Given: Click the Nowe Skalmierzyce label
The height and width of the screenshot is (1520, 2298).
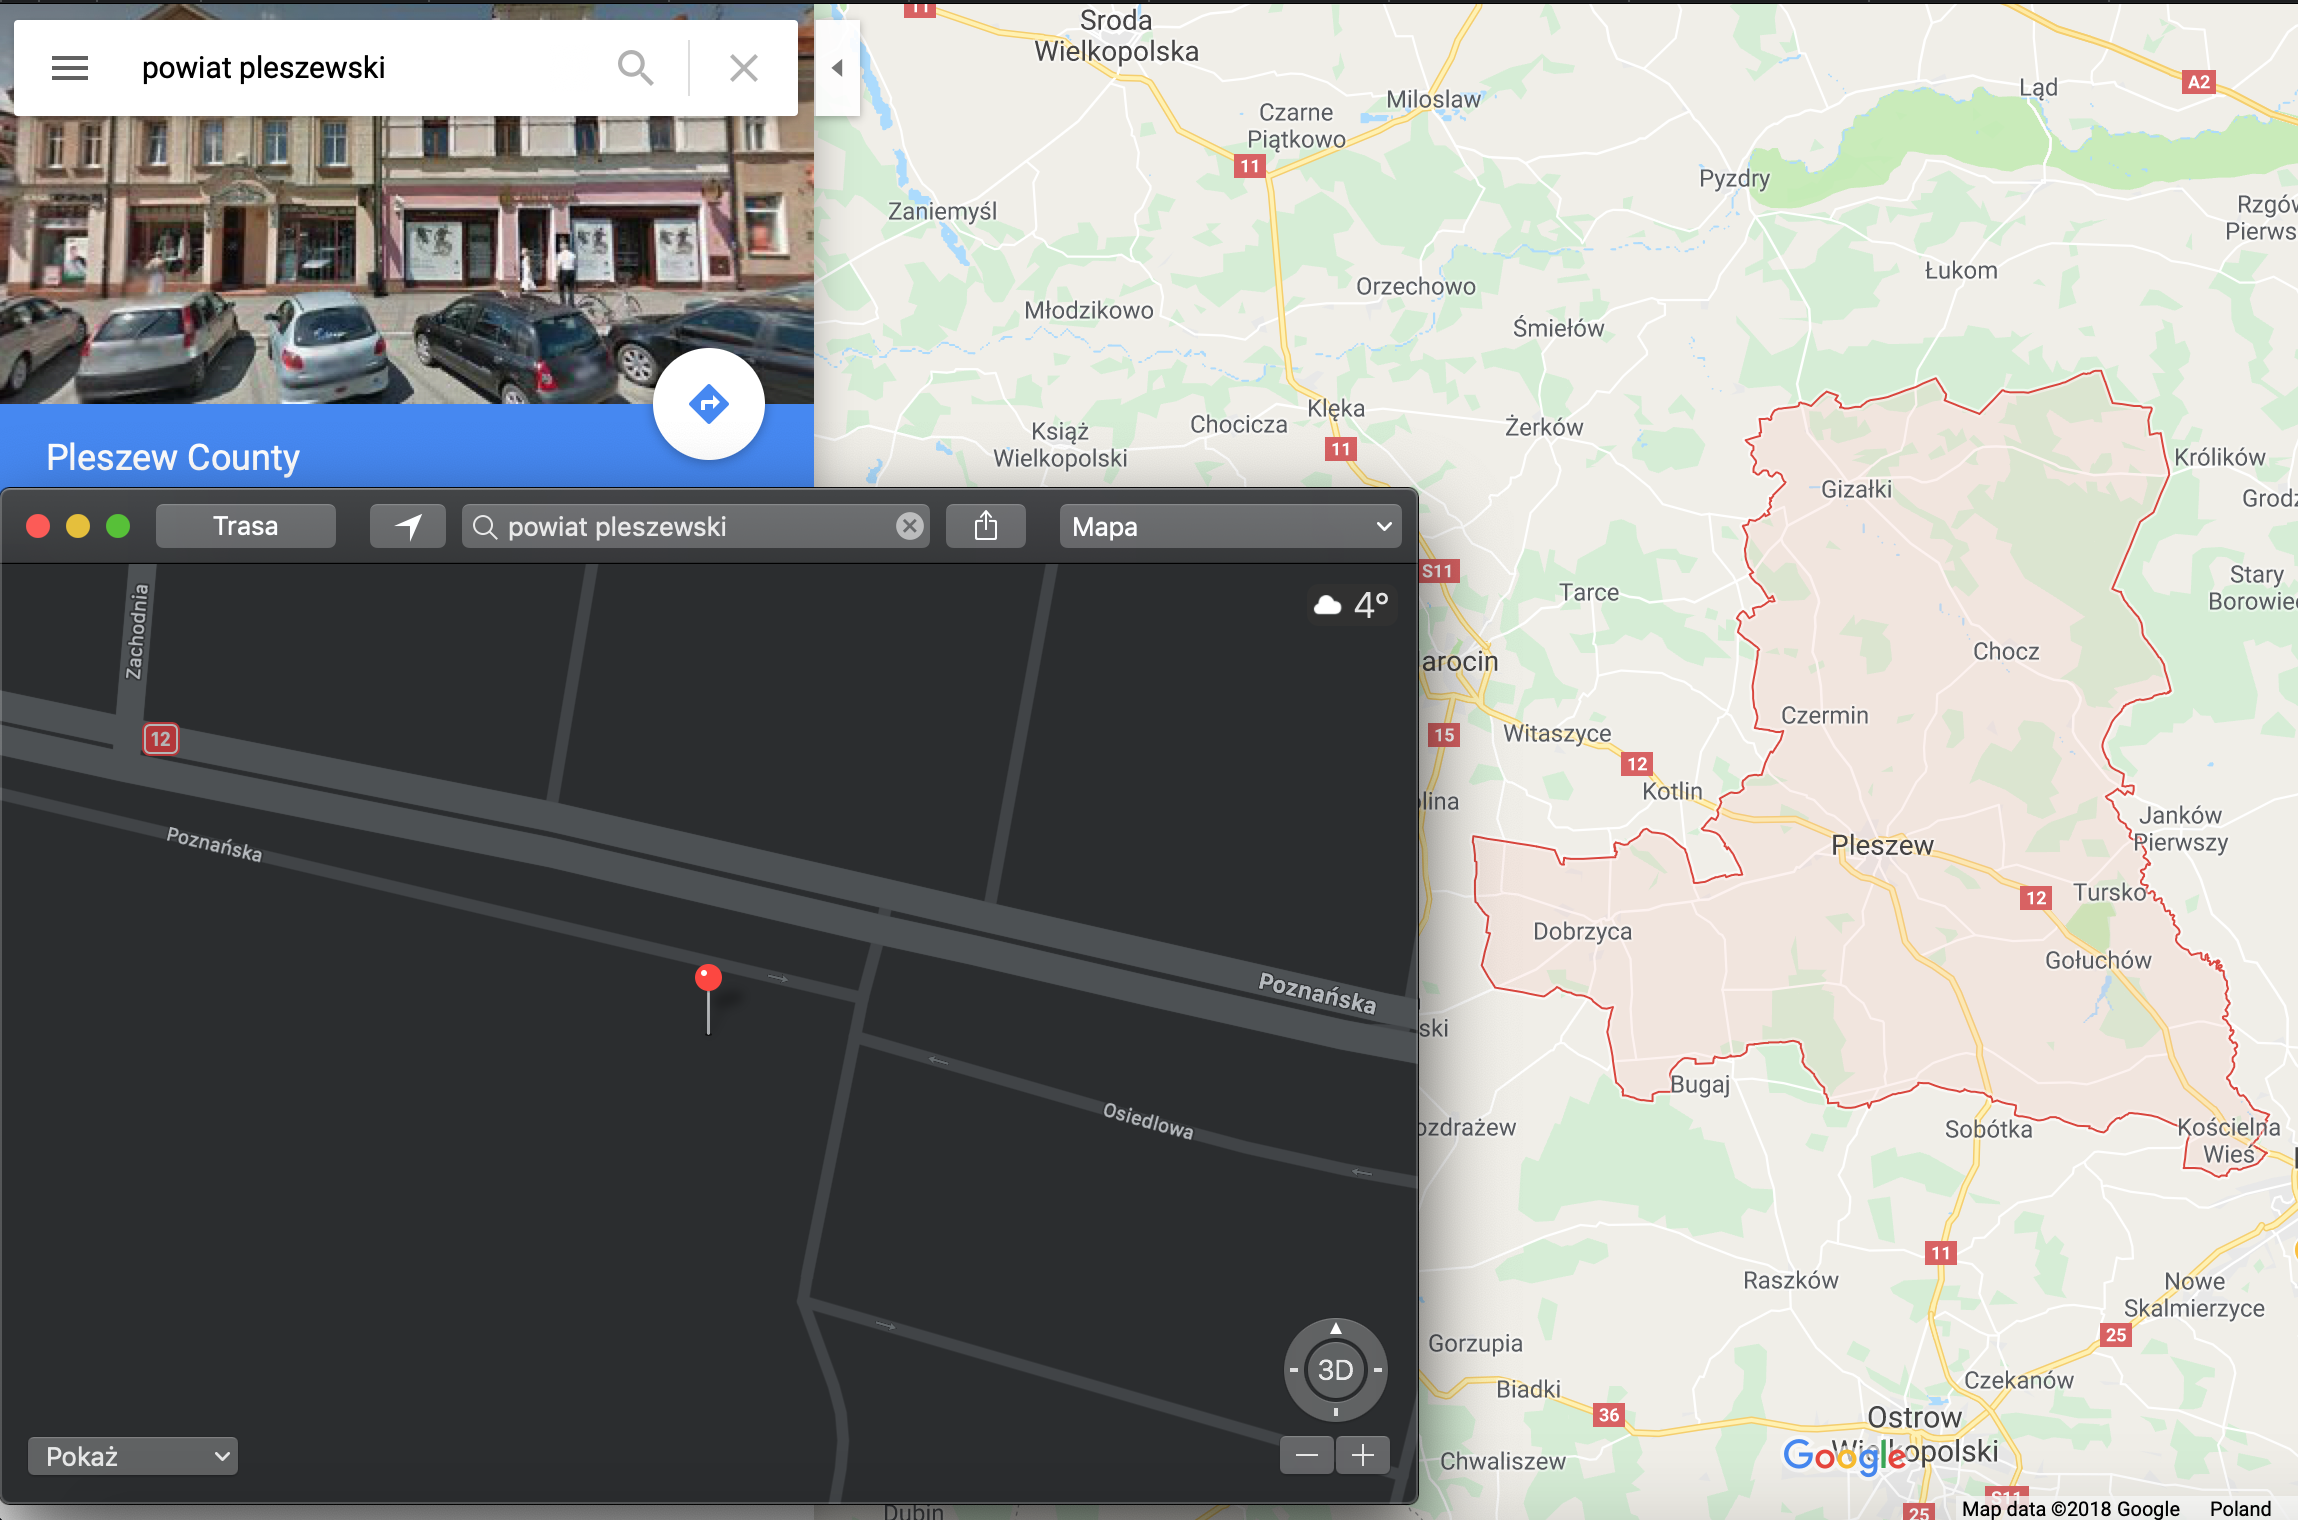Looking at the screenshot, I should tap(2194, 1294).
